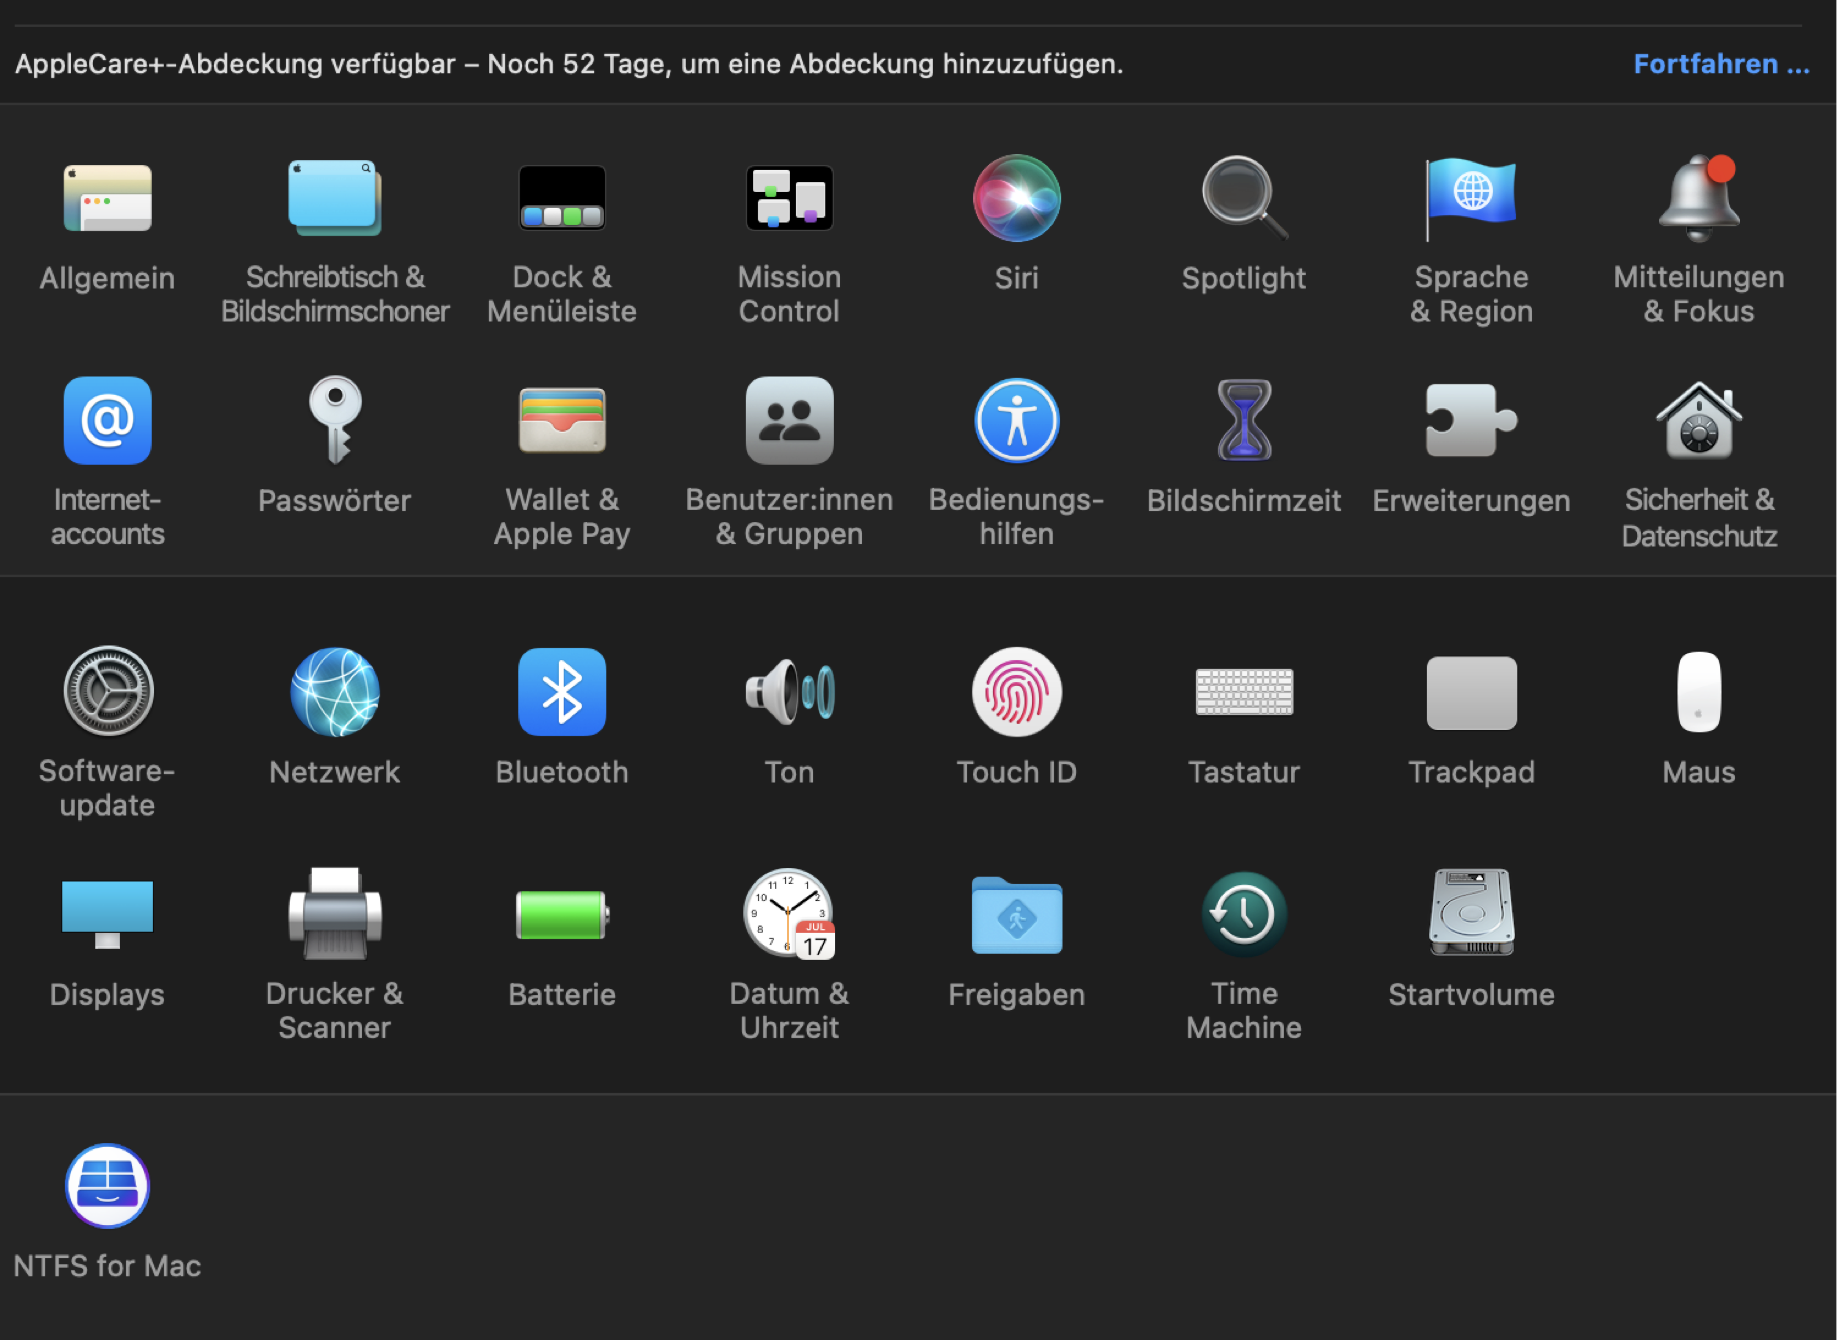The width and height of the screenshot is (1838, 1340).
Task: Open the Passwörter key icon
Action: click(x=335, y=420)
